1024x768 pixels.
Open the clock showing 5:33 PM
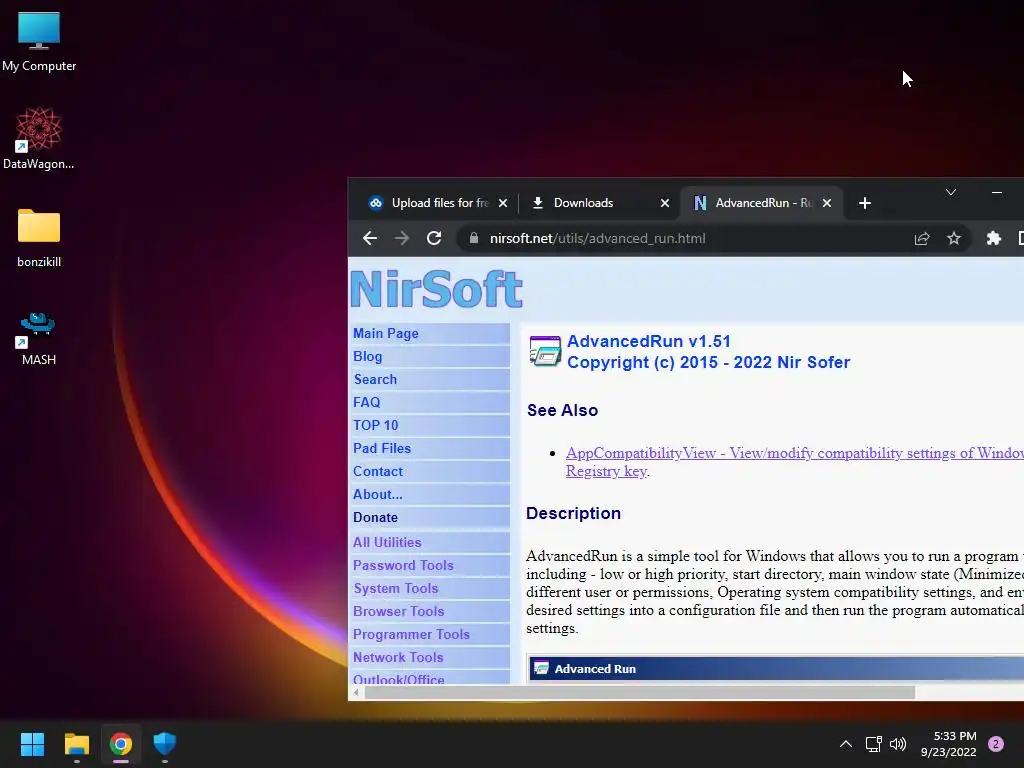point(949,744)
